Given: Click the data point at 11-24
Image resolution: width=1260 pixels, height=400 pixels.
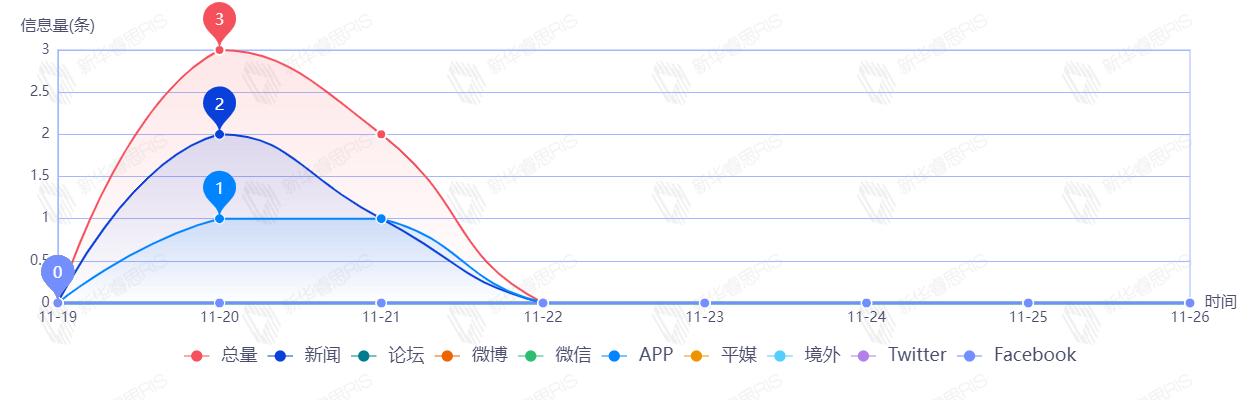Looking at the screenshot, I should [x=866, y=303].
